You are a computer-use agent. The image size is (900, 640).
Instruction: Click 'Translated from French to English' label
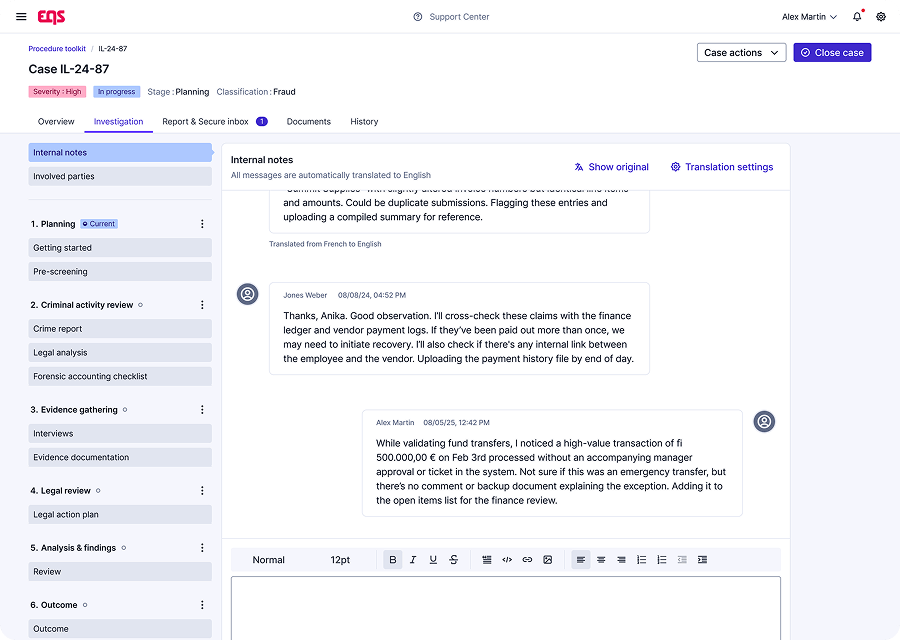coord(325,244)
